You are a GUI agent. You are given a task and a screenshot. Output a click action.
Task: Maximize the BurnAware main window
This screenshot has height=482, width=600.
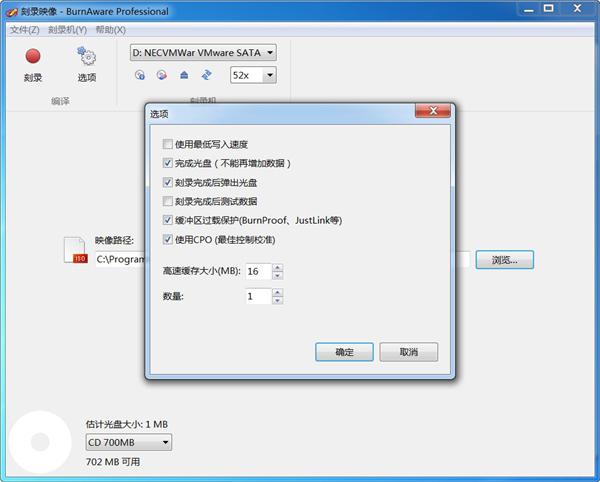tap(549, 8)
